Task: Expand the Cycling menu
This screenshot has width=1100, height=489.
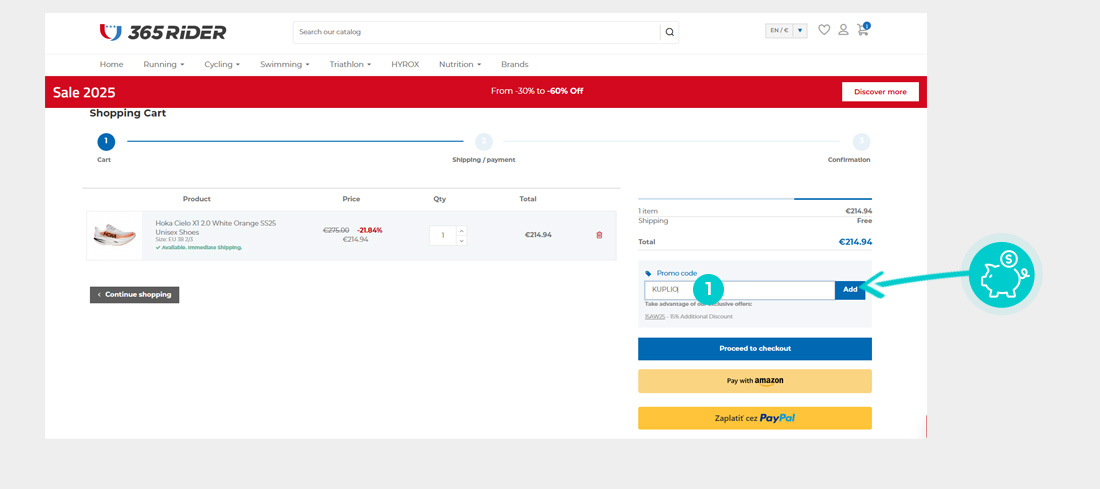Action: click(x=222, y=64)
